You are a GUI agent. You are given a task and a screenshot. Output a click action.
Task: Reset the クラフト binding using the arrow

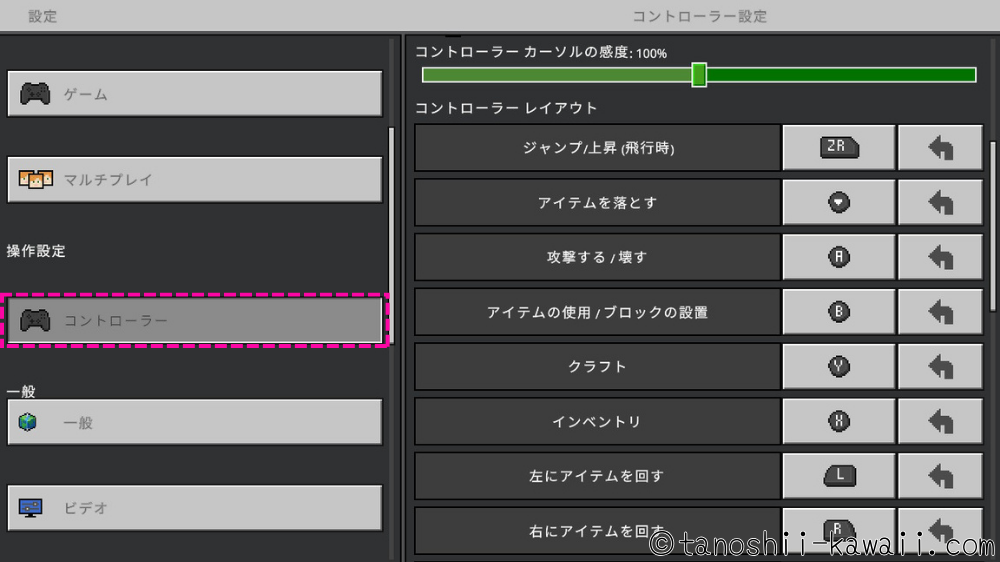tap(940, 366)
